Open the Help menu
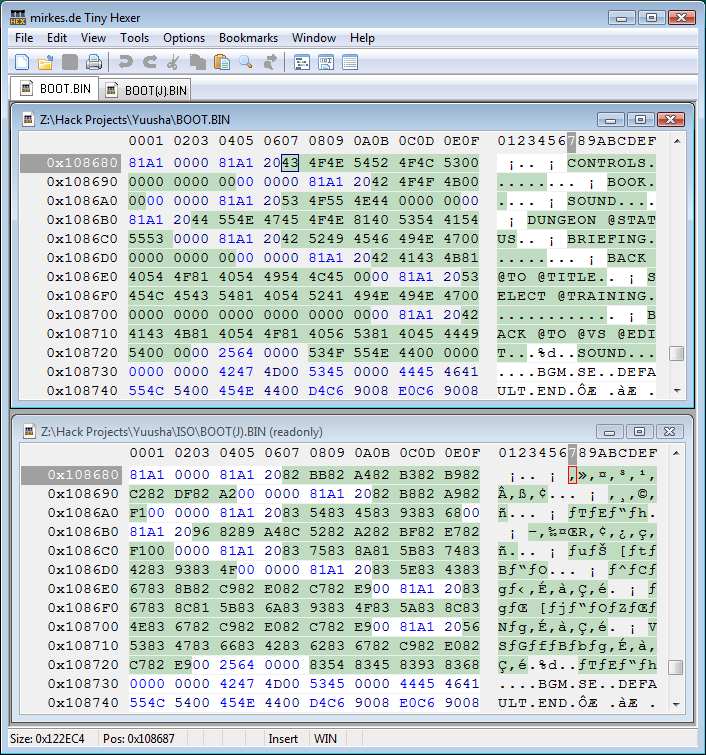This screenshot has height=755, width=706. coord(362,38)
